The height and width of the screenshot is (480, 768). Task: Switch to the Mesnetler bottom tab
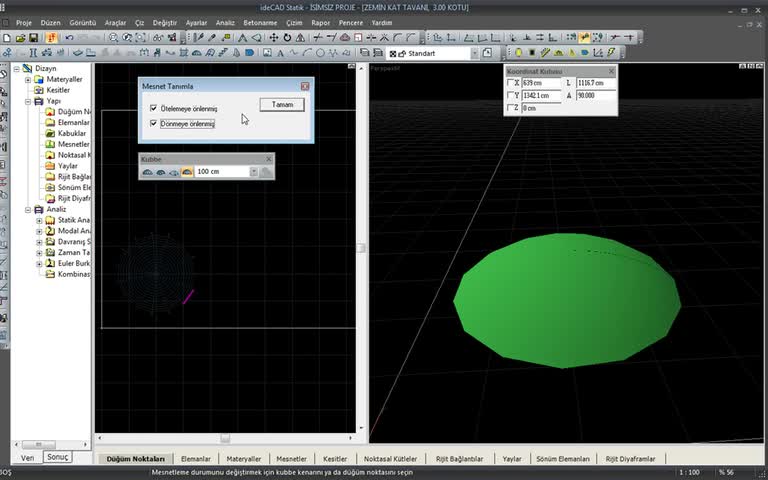pos(291,459)
